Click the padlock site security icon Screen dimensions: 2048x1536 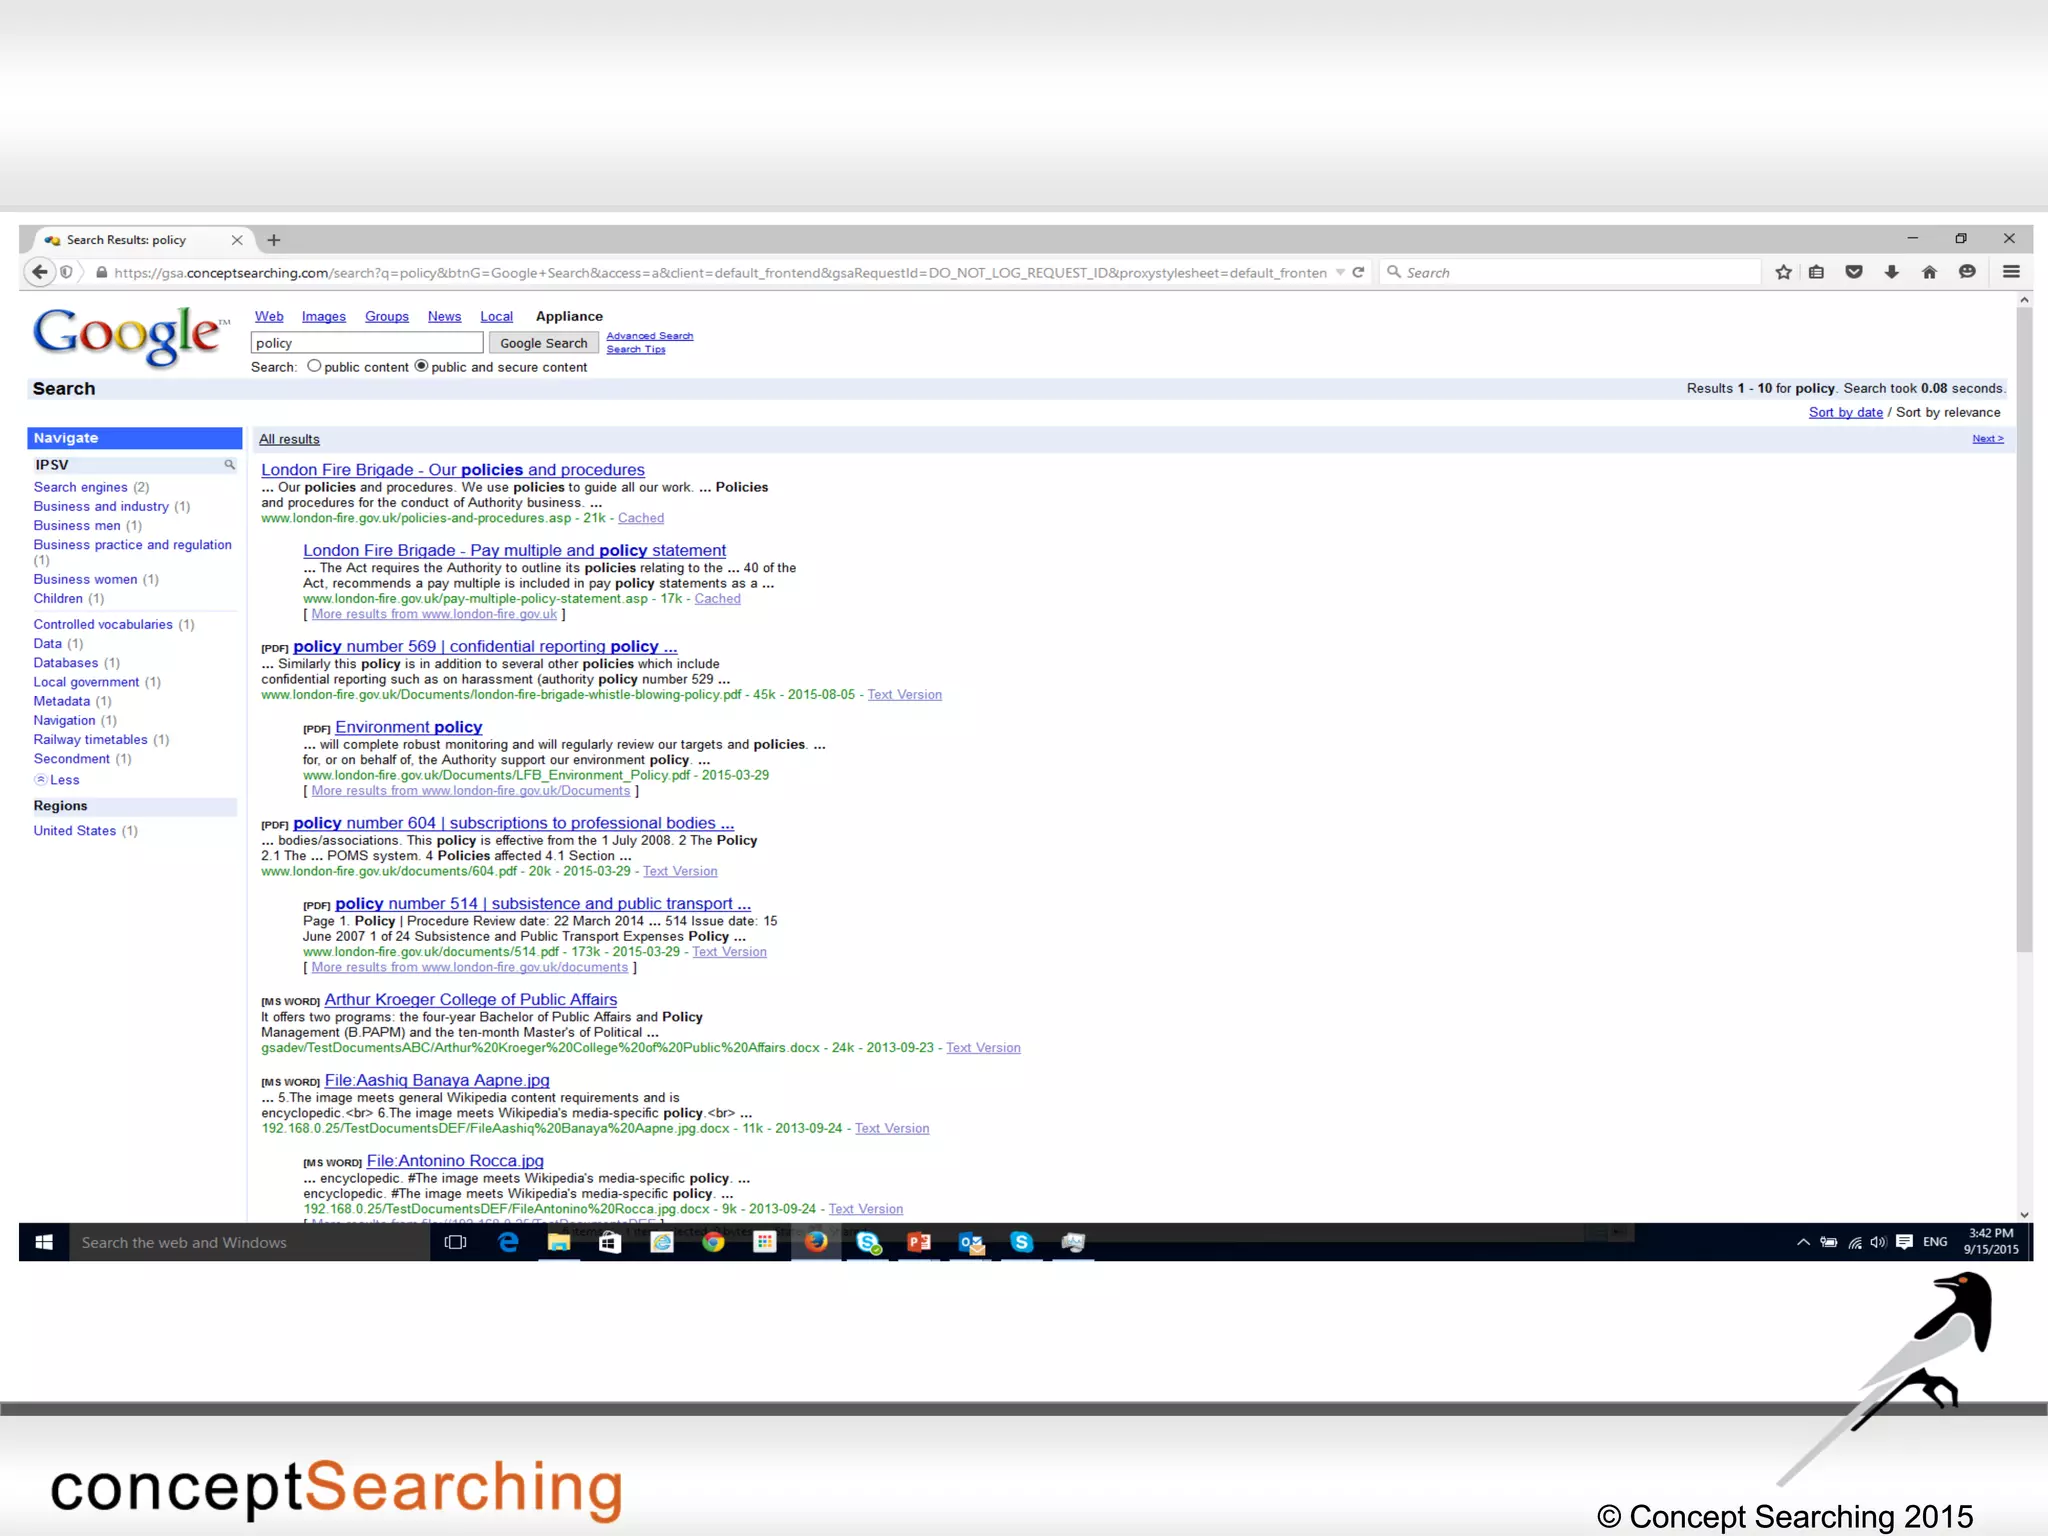tap(101, 272)
